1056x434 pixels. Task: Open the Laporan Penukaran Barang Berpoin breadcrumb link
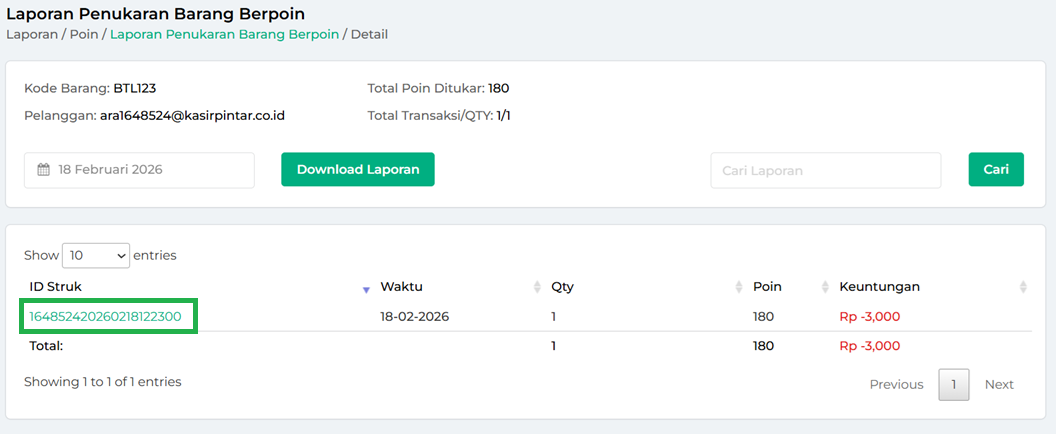[224, 34]
